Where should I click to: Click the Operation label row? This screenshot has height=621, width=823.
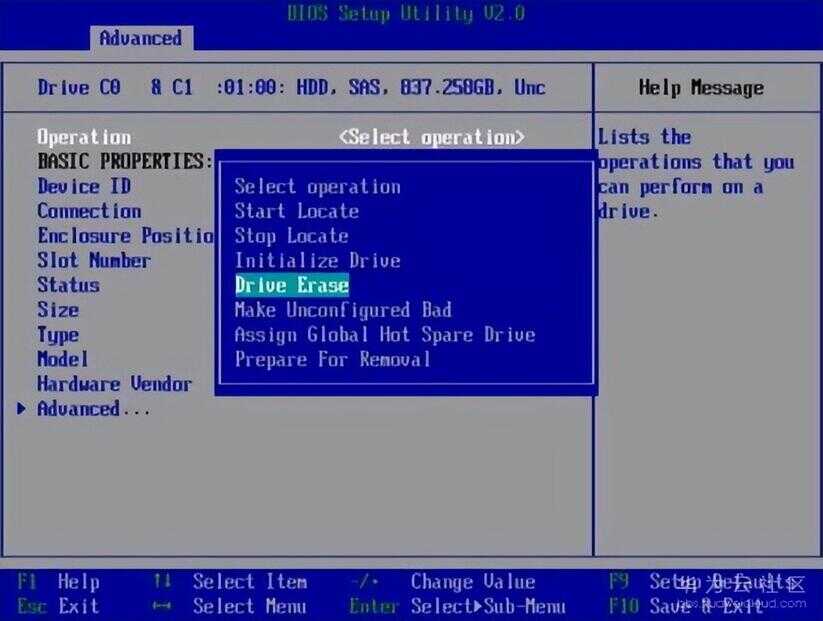[x=84, y=137]
